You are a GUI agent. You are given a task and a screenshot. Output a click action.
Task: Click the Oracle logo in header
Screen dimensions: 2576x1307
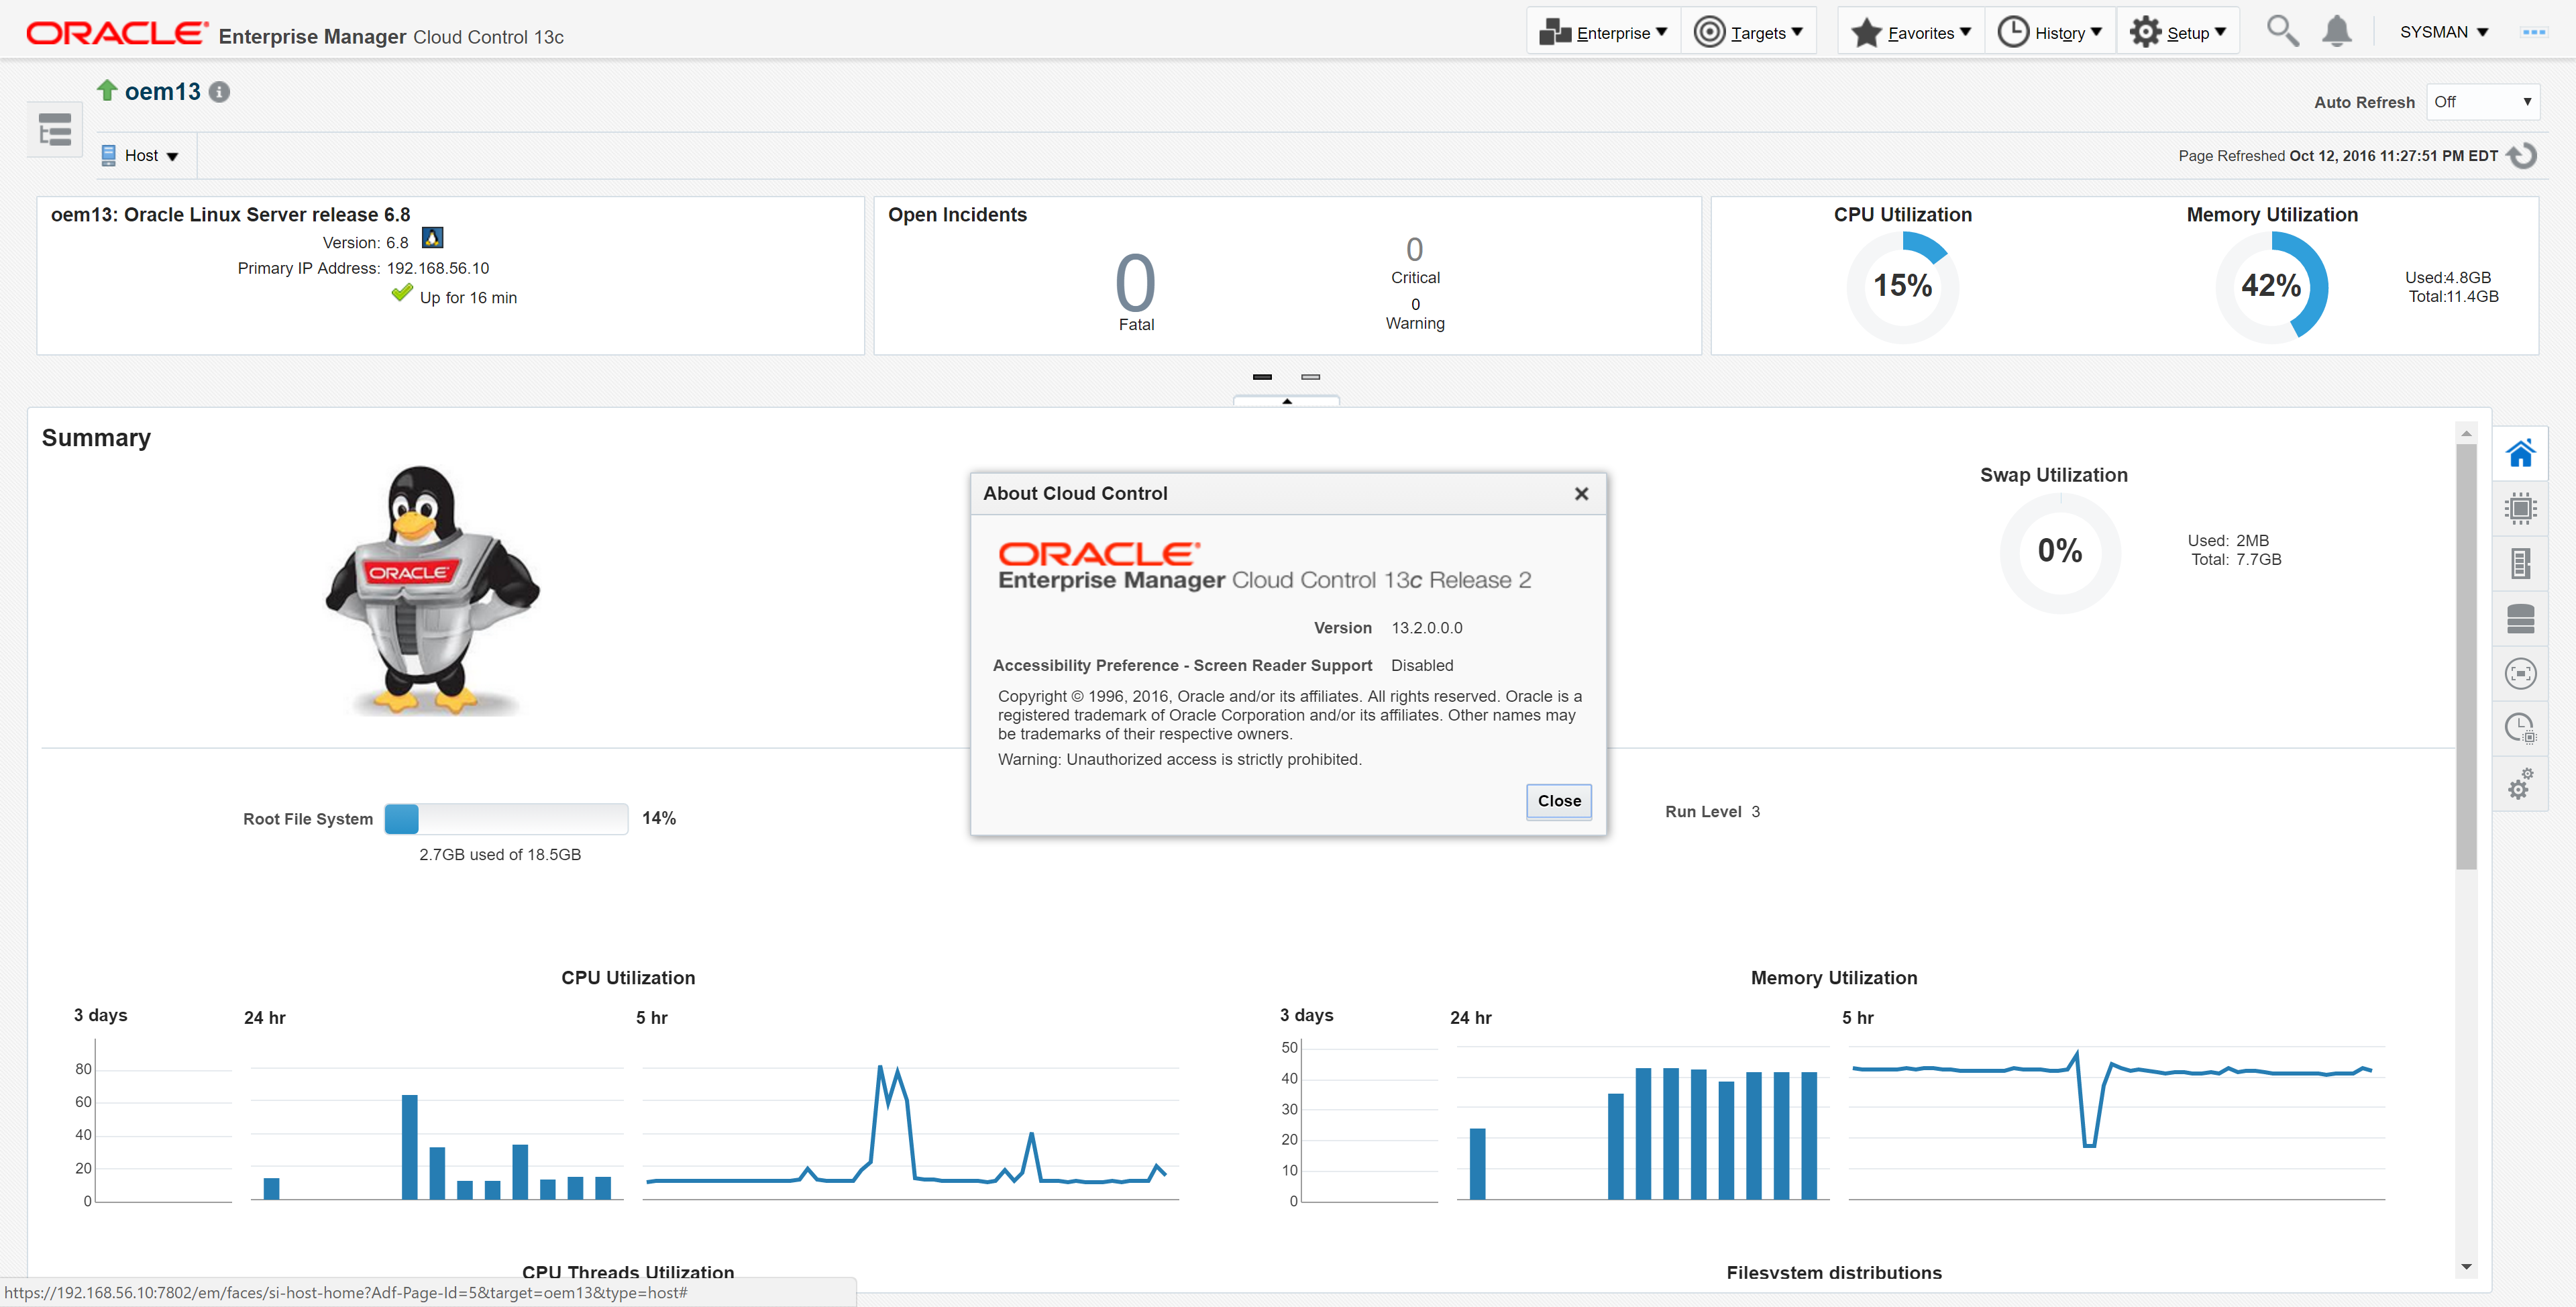[117, 33]
